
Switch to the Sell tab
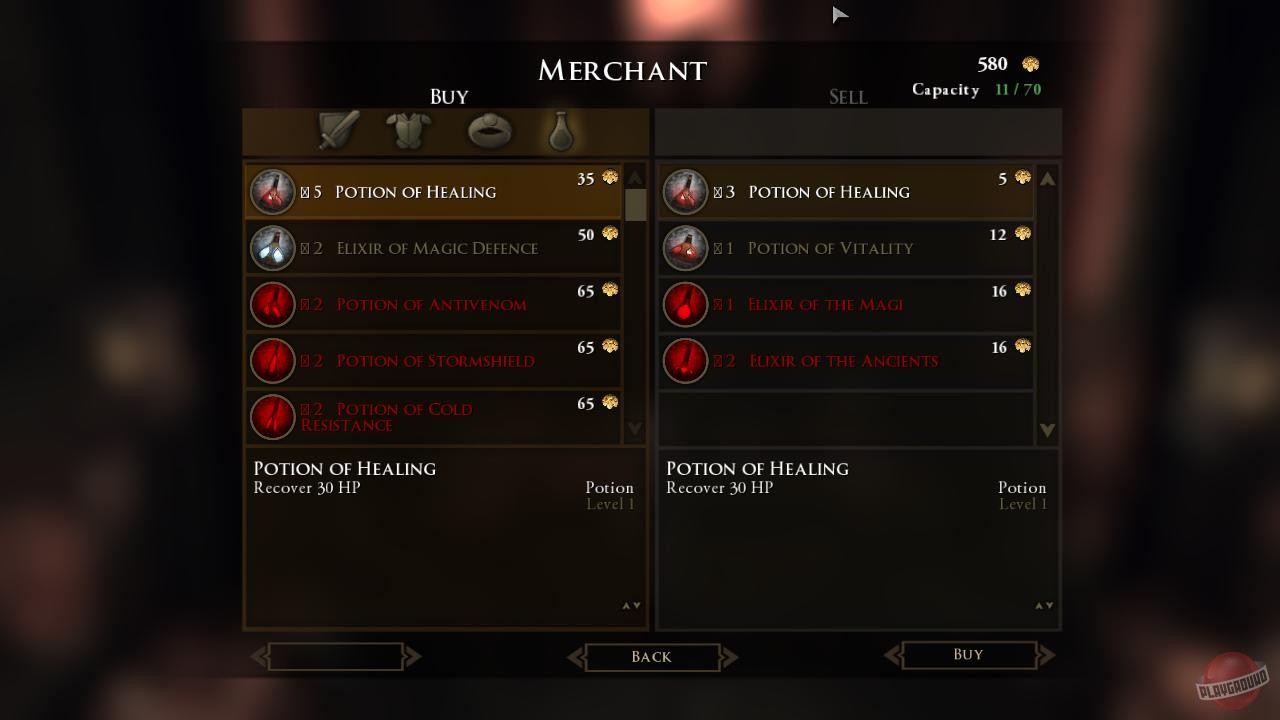tap(848, 97)
